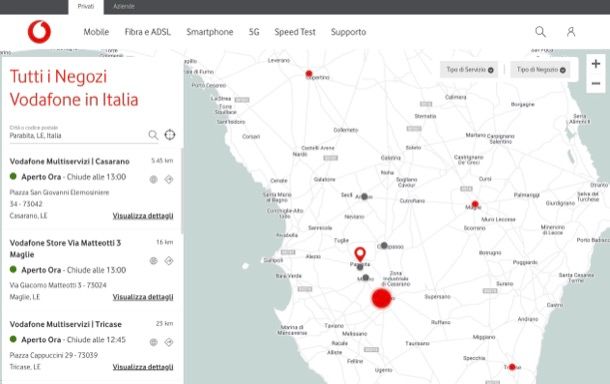This screenshot has width=610, height=384.
Task: Click the Vodafone Multiservizi | Casarano title
Action: click(70, 161)
